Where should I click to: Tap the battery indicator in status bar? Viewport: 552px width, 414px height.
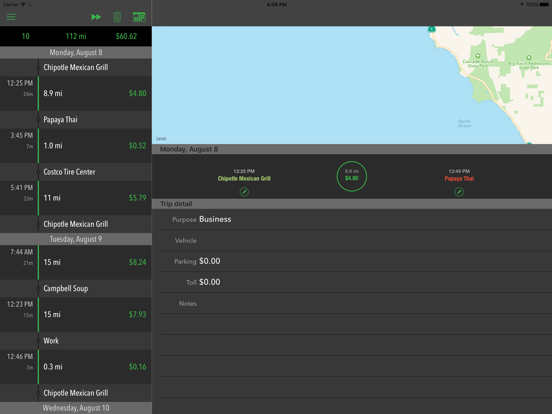[x=544, y=5]
